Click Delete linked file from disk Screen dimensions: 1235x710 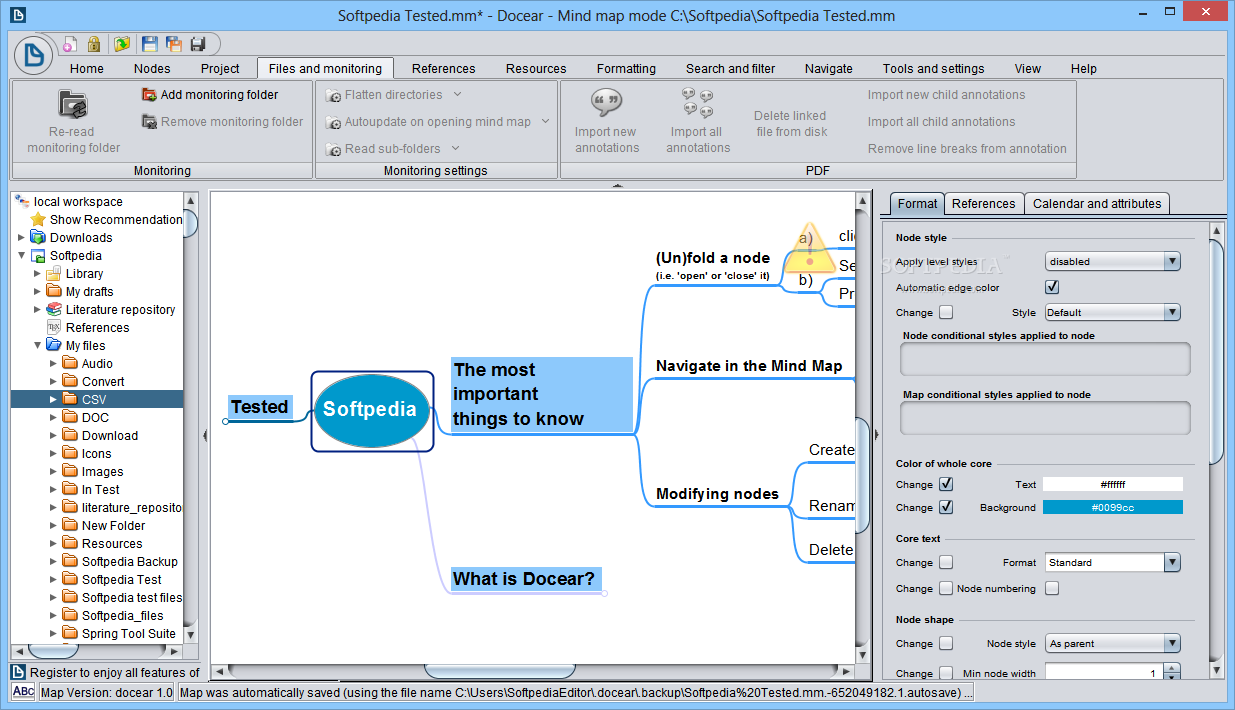pyautogui.click(x=790, y=123)
